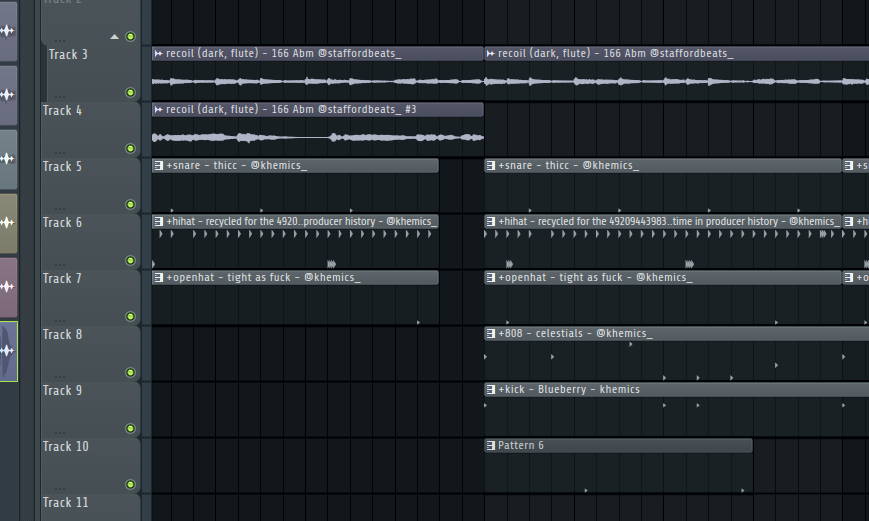Viewport: 869px width, 521px height.
Task: Mute Track 8 with its green LED
Action: [130, 372]
